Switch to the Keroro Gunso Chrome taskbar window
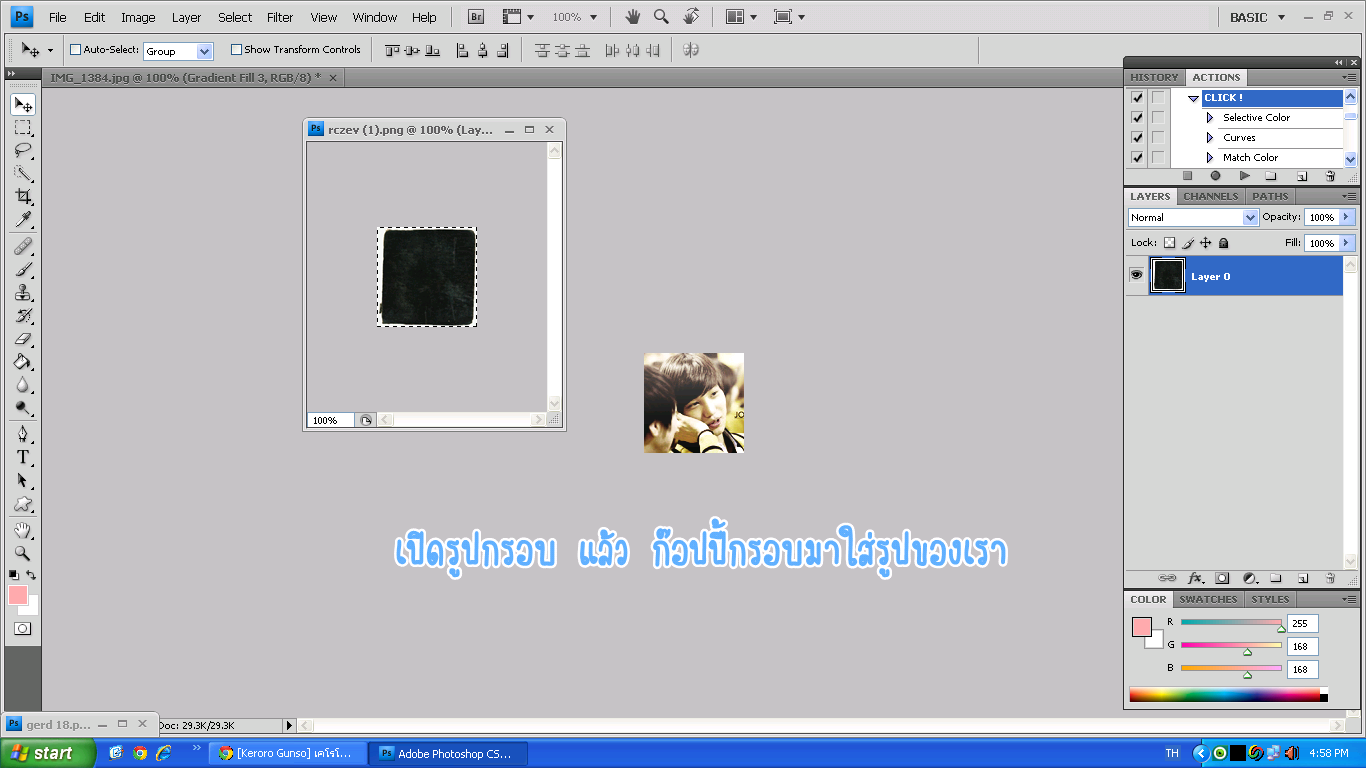Image resolution: width=1366 pixels, height=768 pixels. click(x=287, y=753)
